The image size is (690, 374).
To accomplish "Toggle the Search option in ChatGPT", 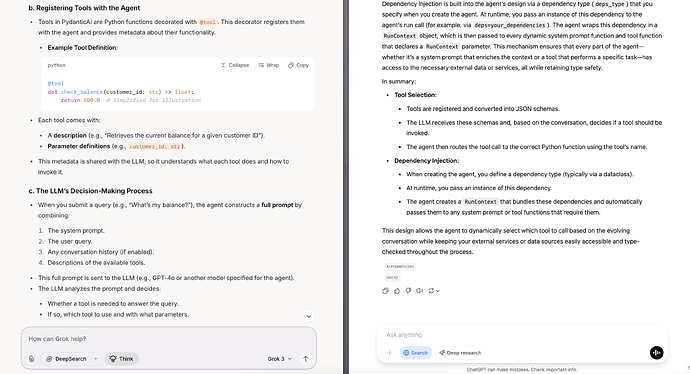I will pyautogui.click(x=415, y=353).
